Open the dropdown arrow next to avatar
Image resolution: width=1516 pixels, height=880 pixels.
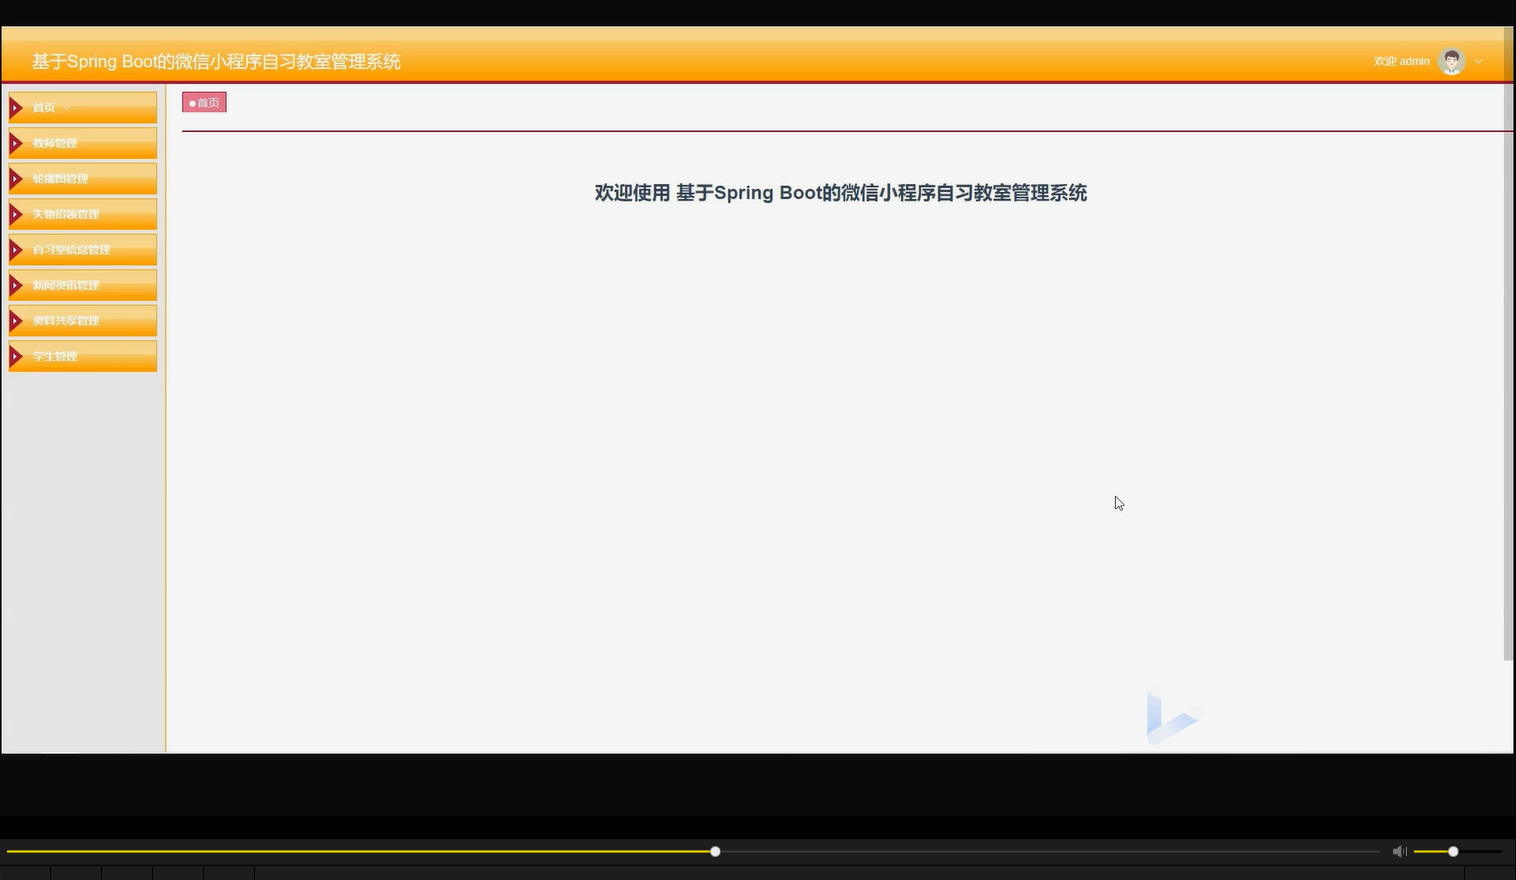click(1479, 61)
